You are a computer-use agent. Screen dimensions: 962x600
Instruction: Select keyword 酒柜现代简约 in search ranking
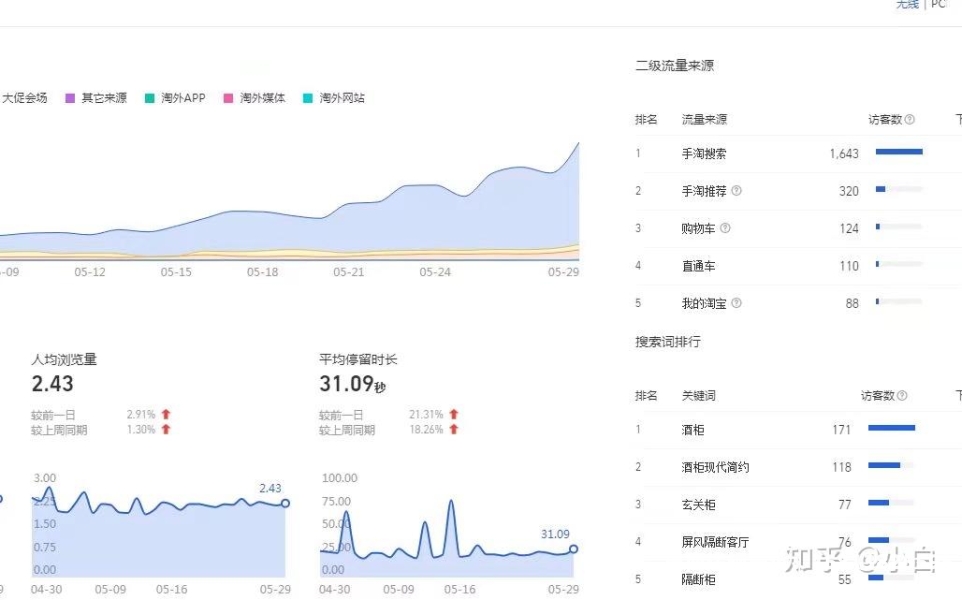pyautogui.click(x=715, y=467)
